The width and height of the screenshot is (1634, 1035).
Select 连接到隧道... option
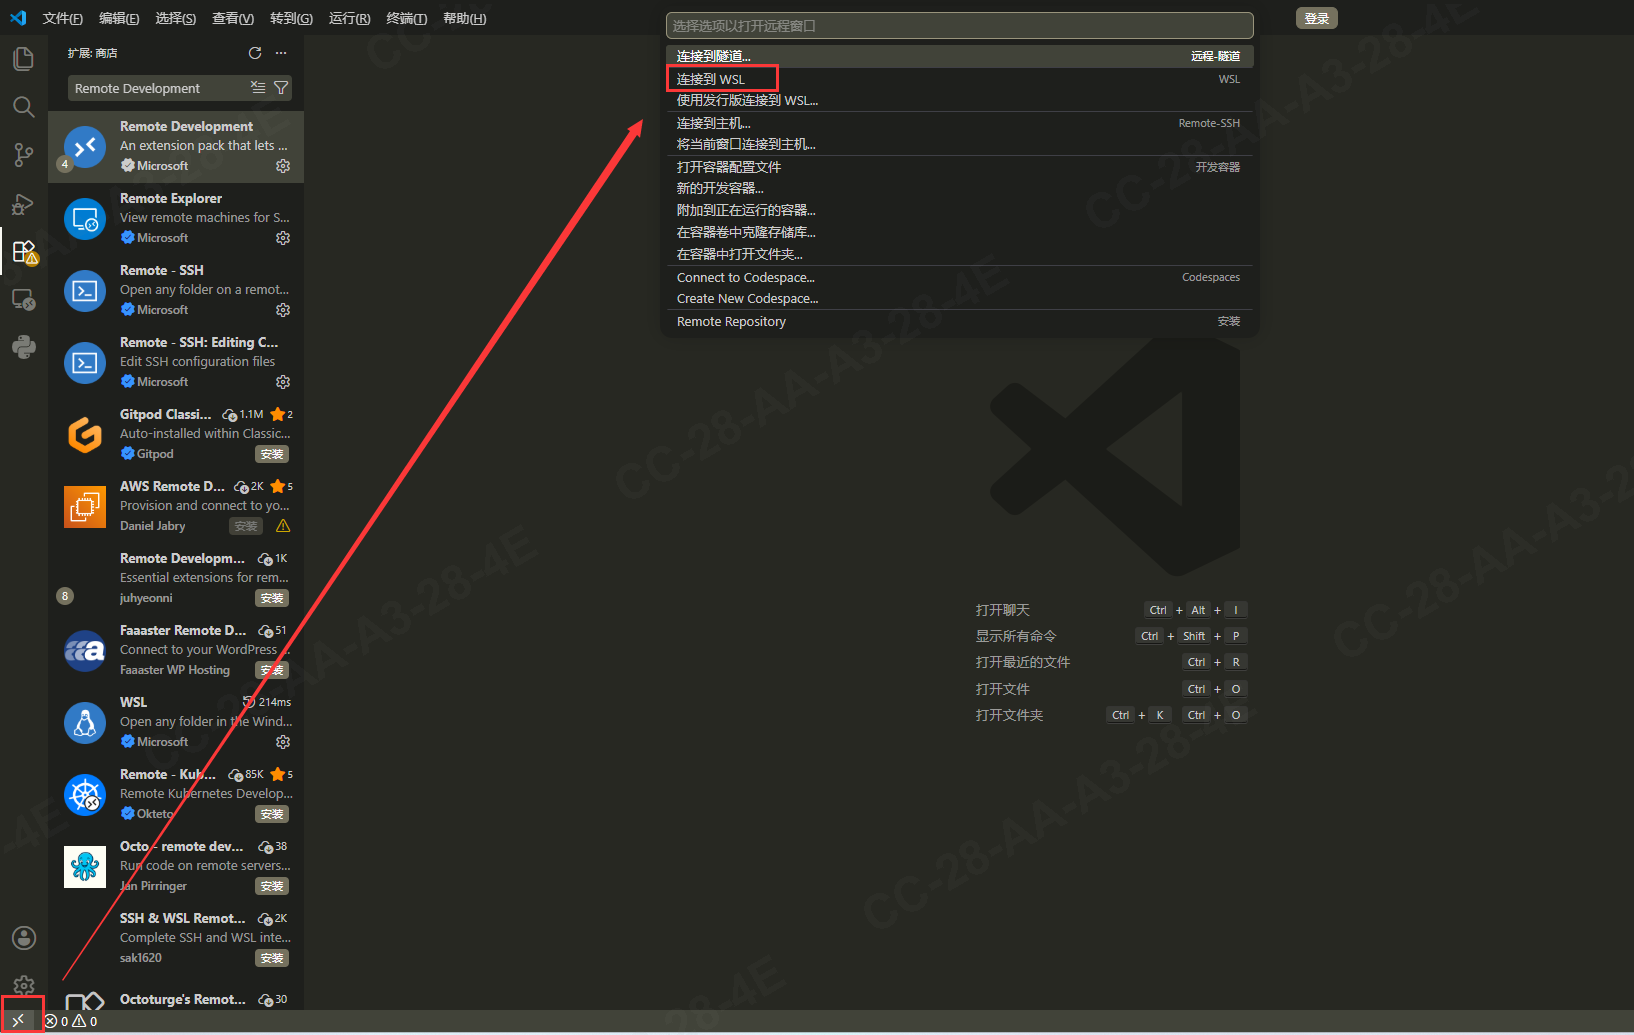960,56
